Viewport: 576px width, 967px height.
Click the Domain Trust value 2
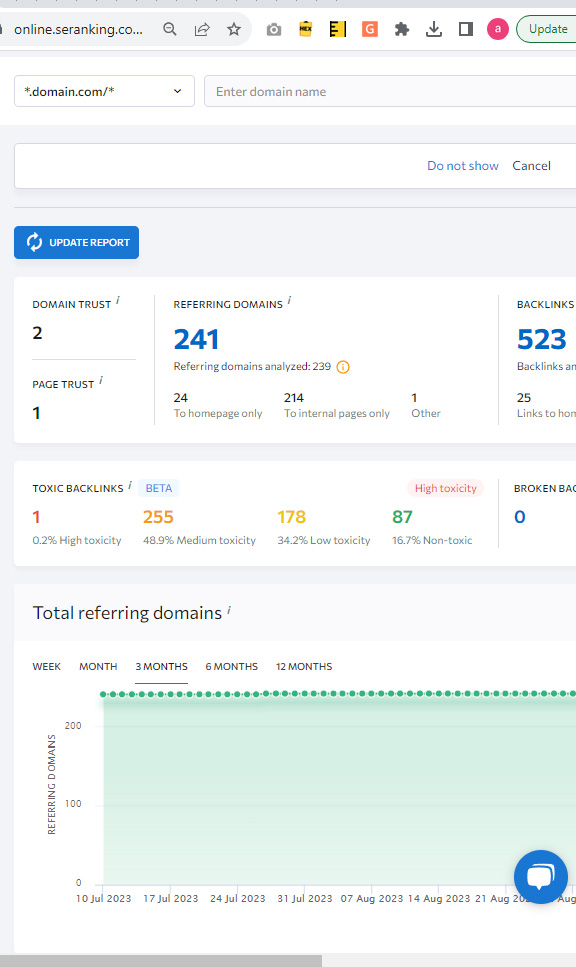(x=37, y=333)
